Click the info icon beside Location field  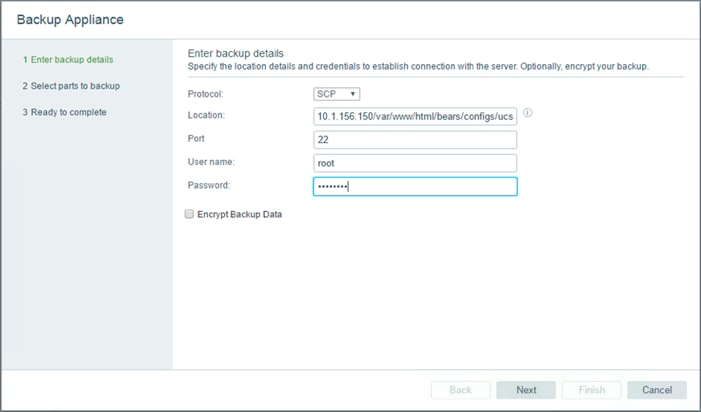528,113
